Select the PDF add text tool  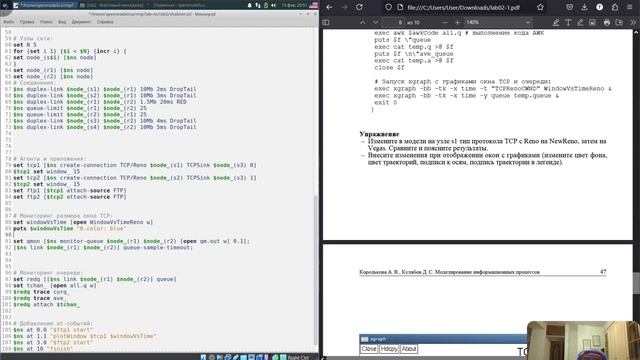568,22
